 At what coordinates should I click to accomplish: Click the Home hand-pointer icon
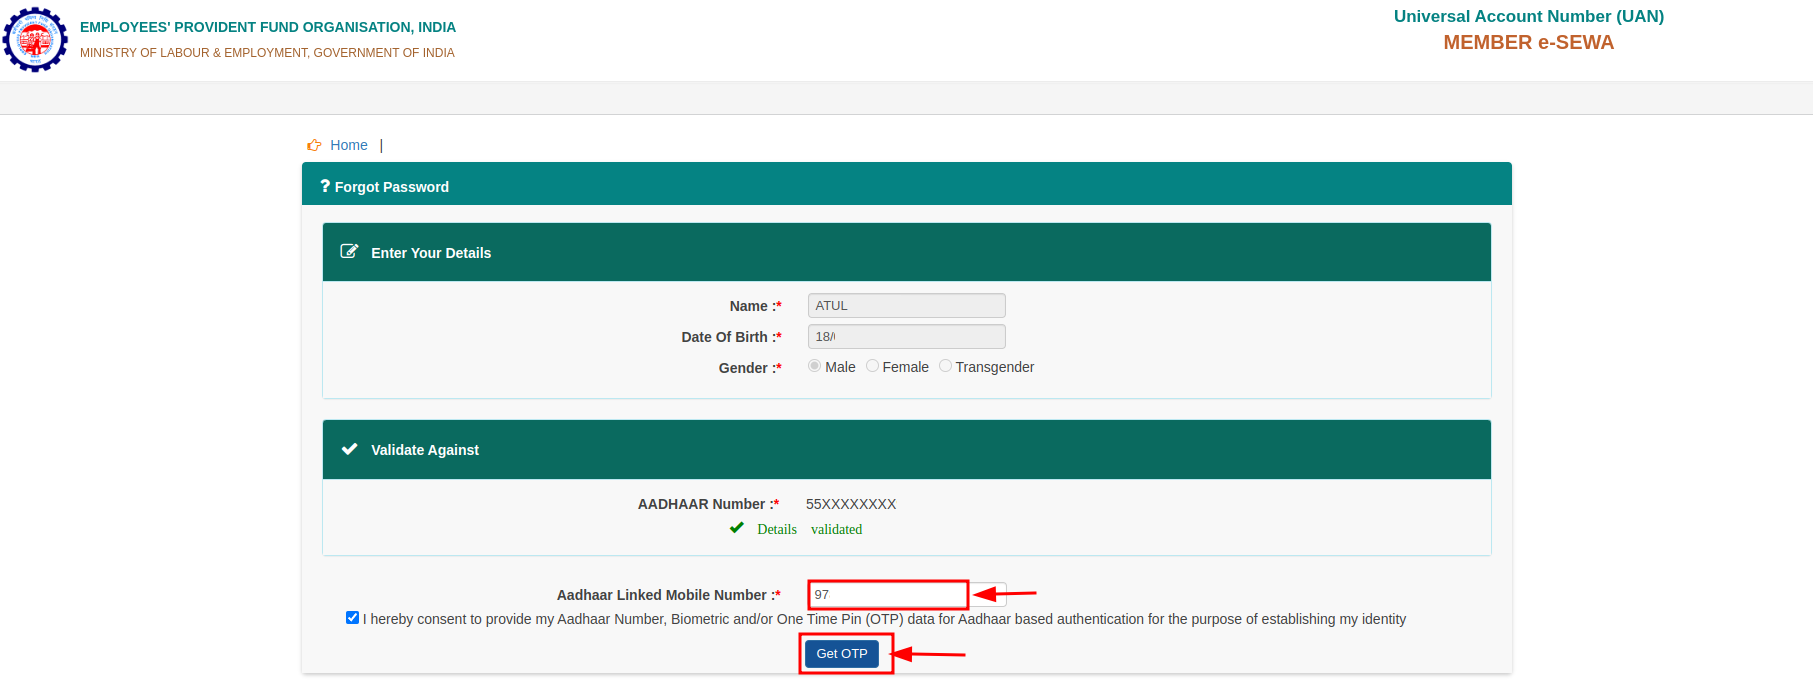[x=314, y=145]
